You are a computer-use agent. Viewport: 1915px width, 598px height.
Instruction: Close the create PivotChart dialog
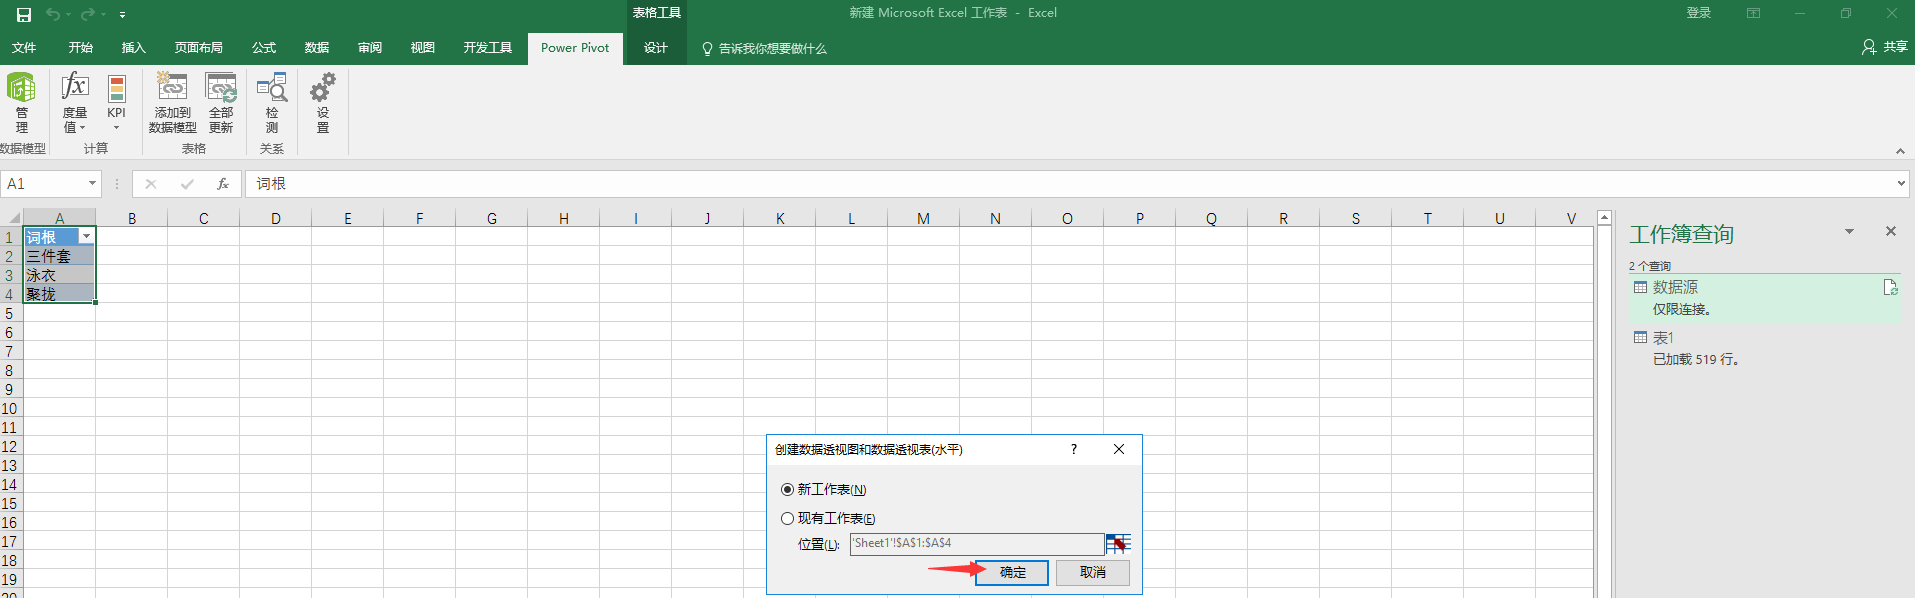[1119, 449]
